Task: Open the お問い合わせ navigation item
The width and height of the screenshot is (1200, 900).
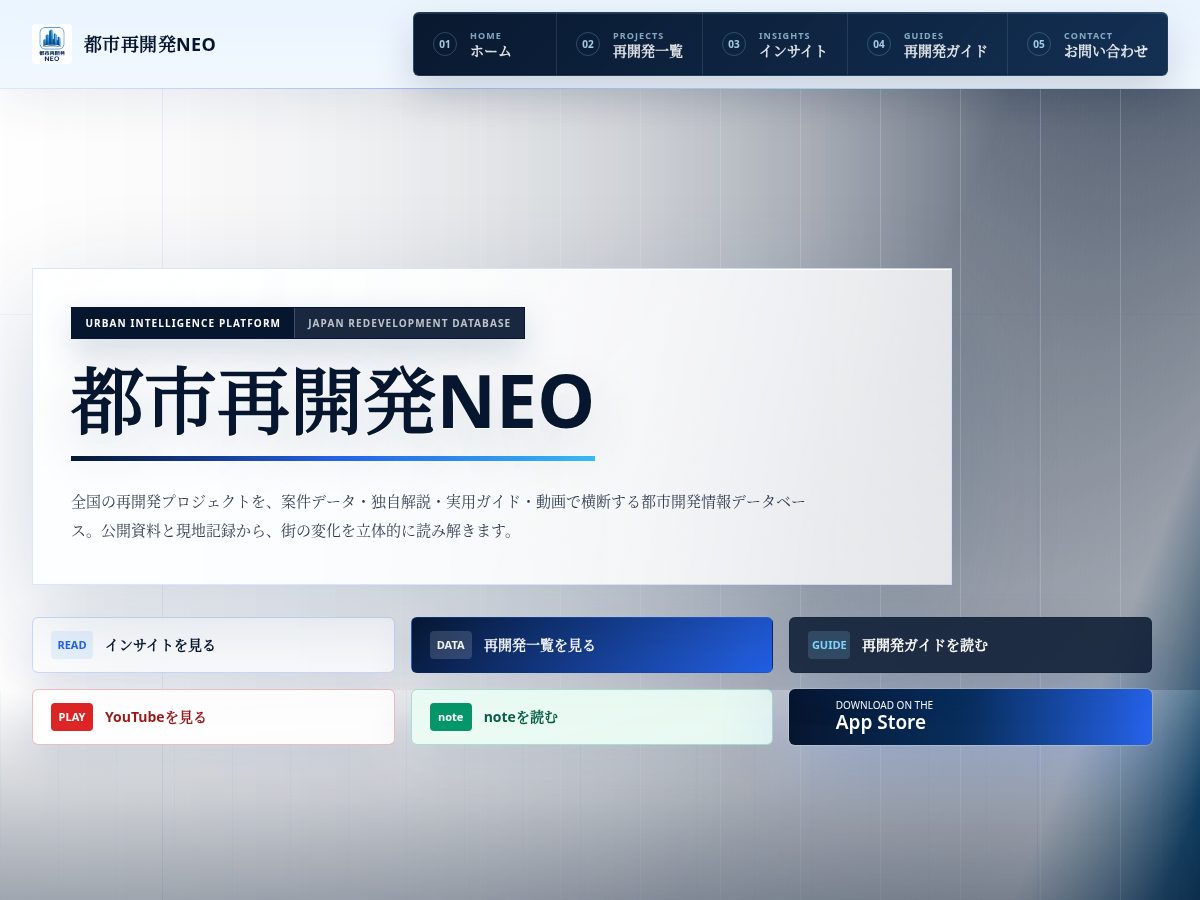Action: click(1087, 44)
